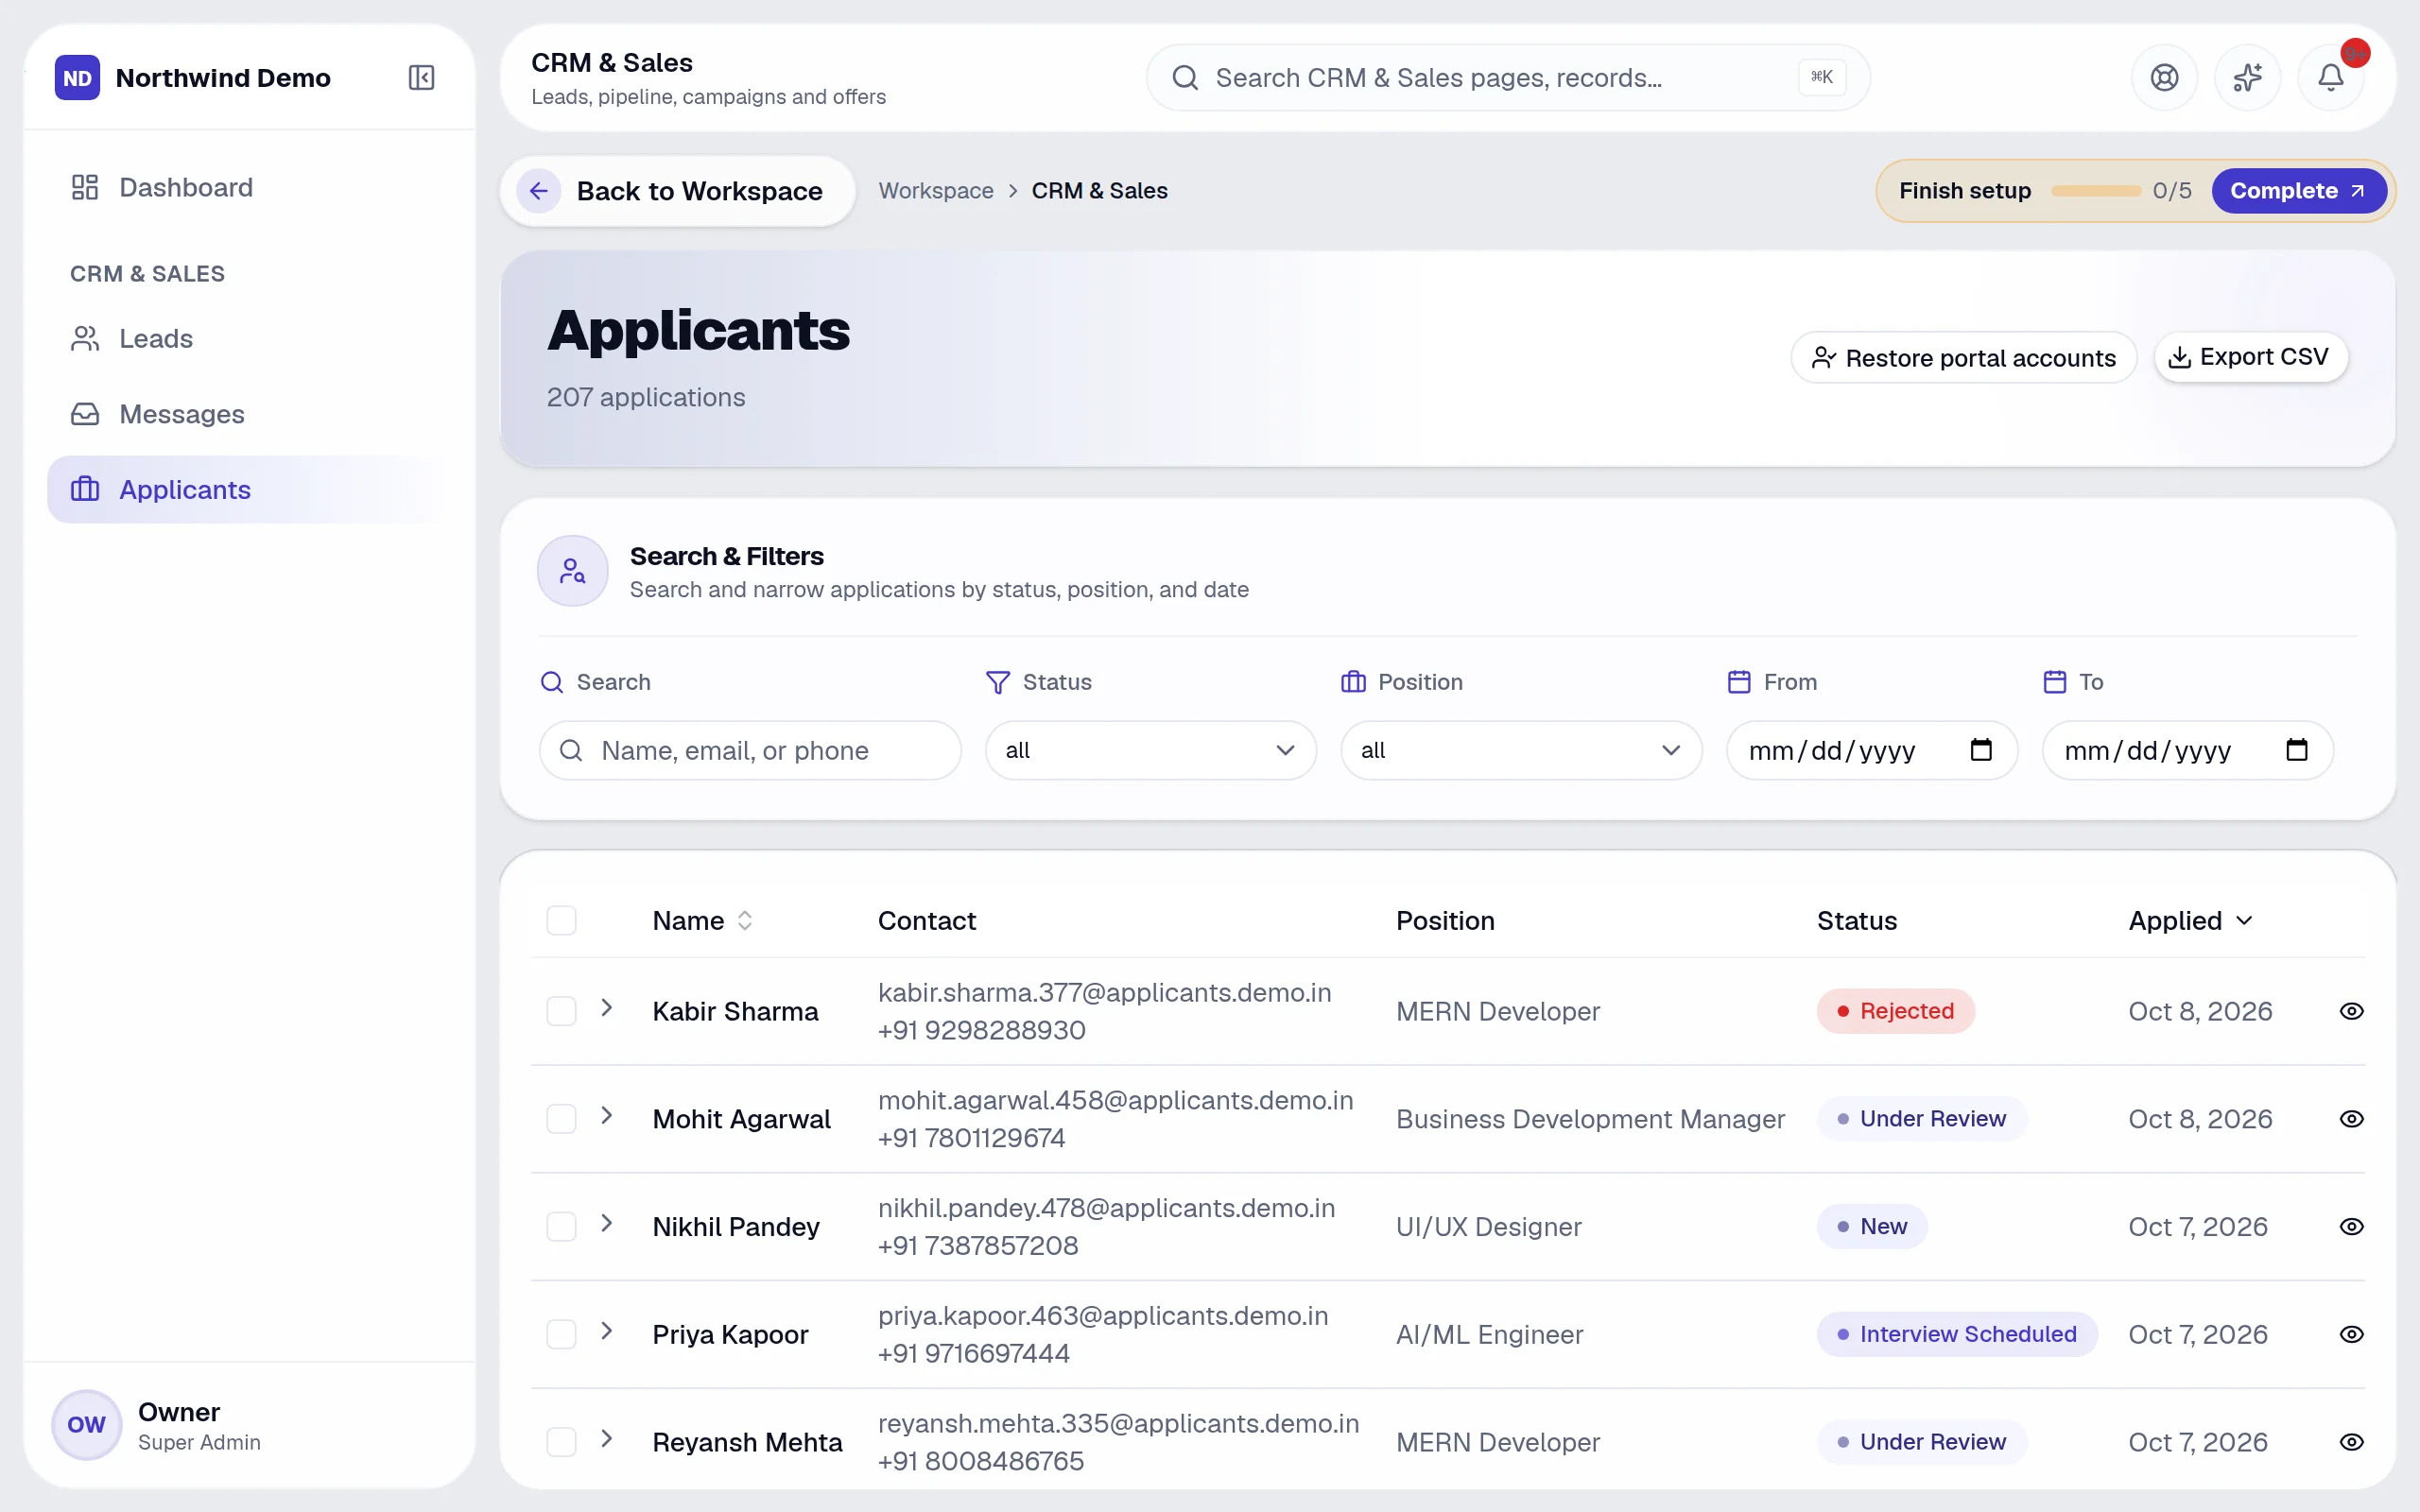Tick the select-all checkbox in table header
2420x1512 pixels.
click(x=561, y=920)
